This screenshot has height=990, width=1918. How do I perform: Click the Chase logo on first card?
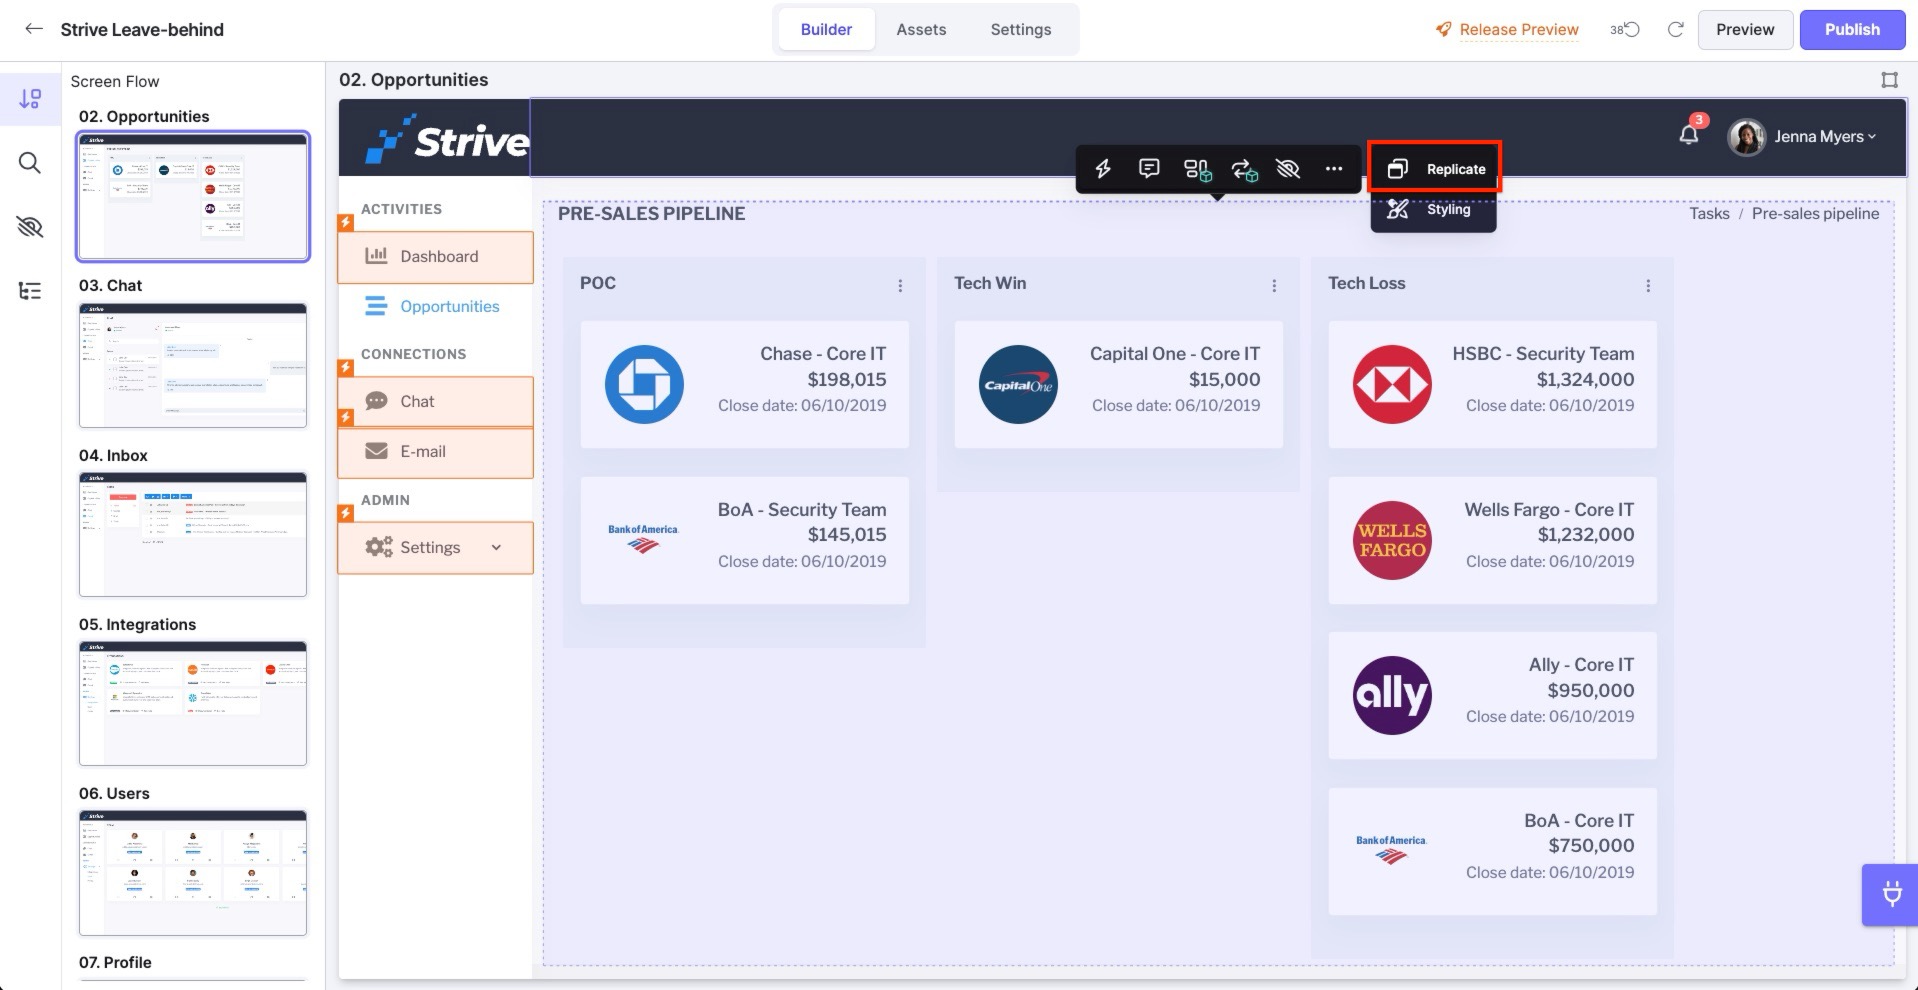tap(644, 384)
